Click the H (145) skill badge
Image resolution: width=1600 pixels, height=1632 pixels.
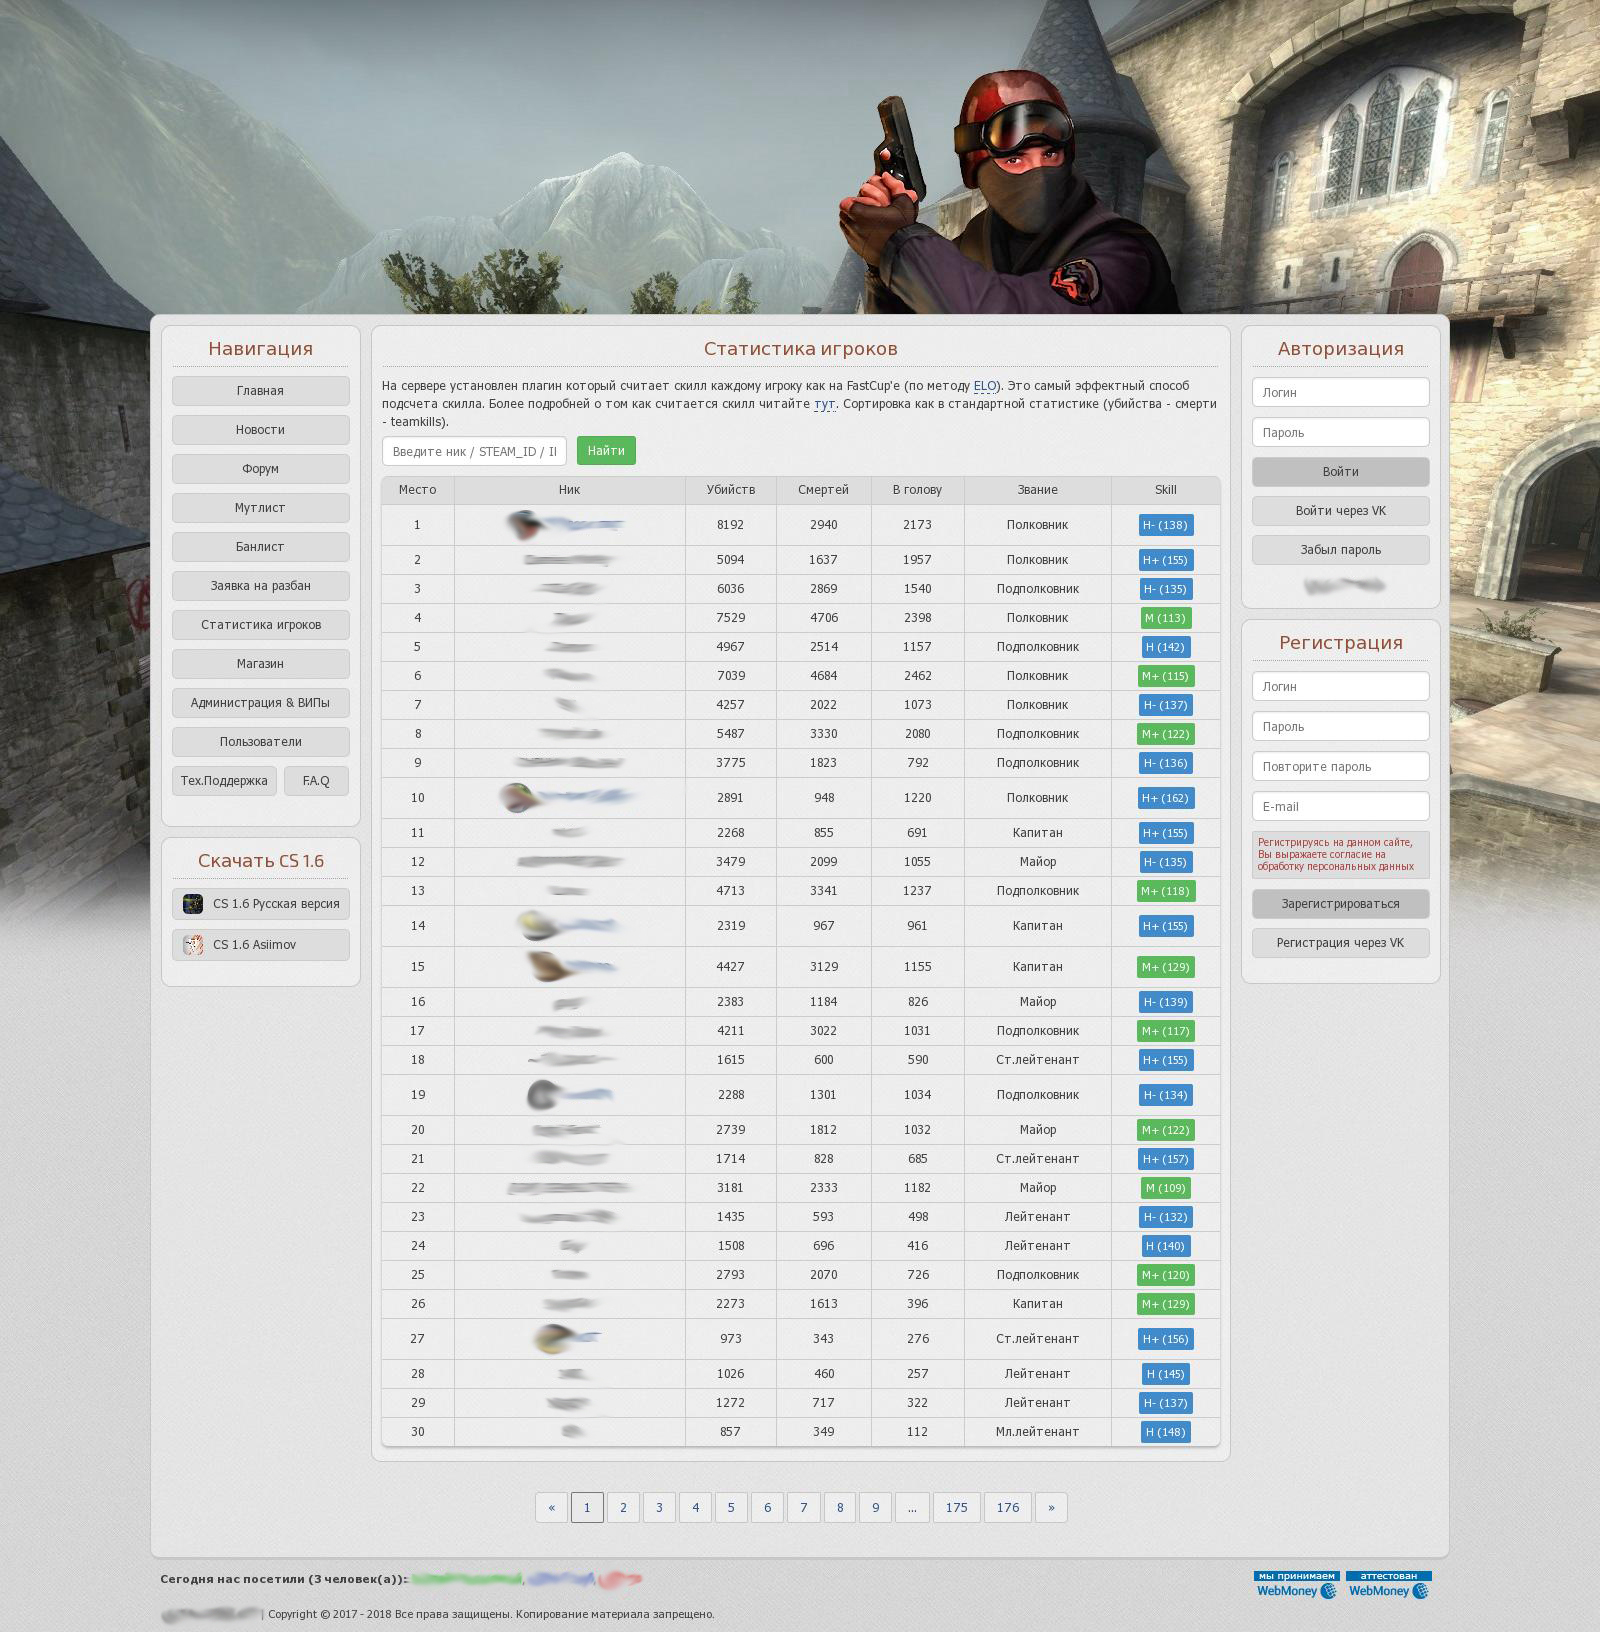[1165, 1374]
